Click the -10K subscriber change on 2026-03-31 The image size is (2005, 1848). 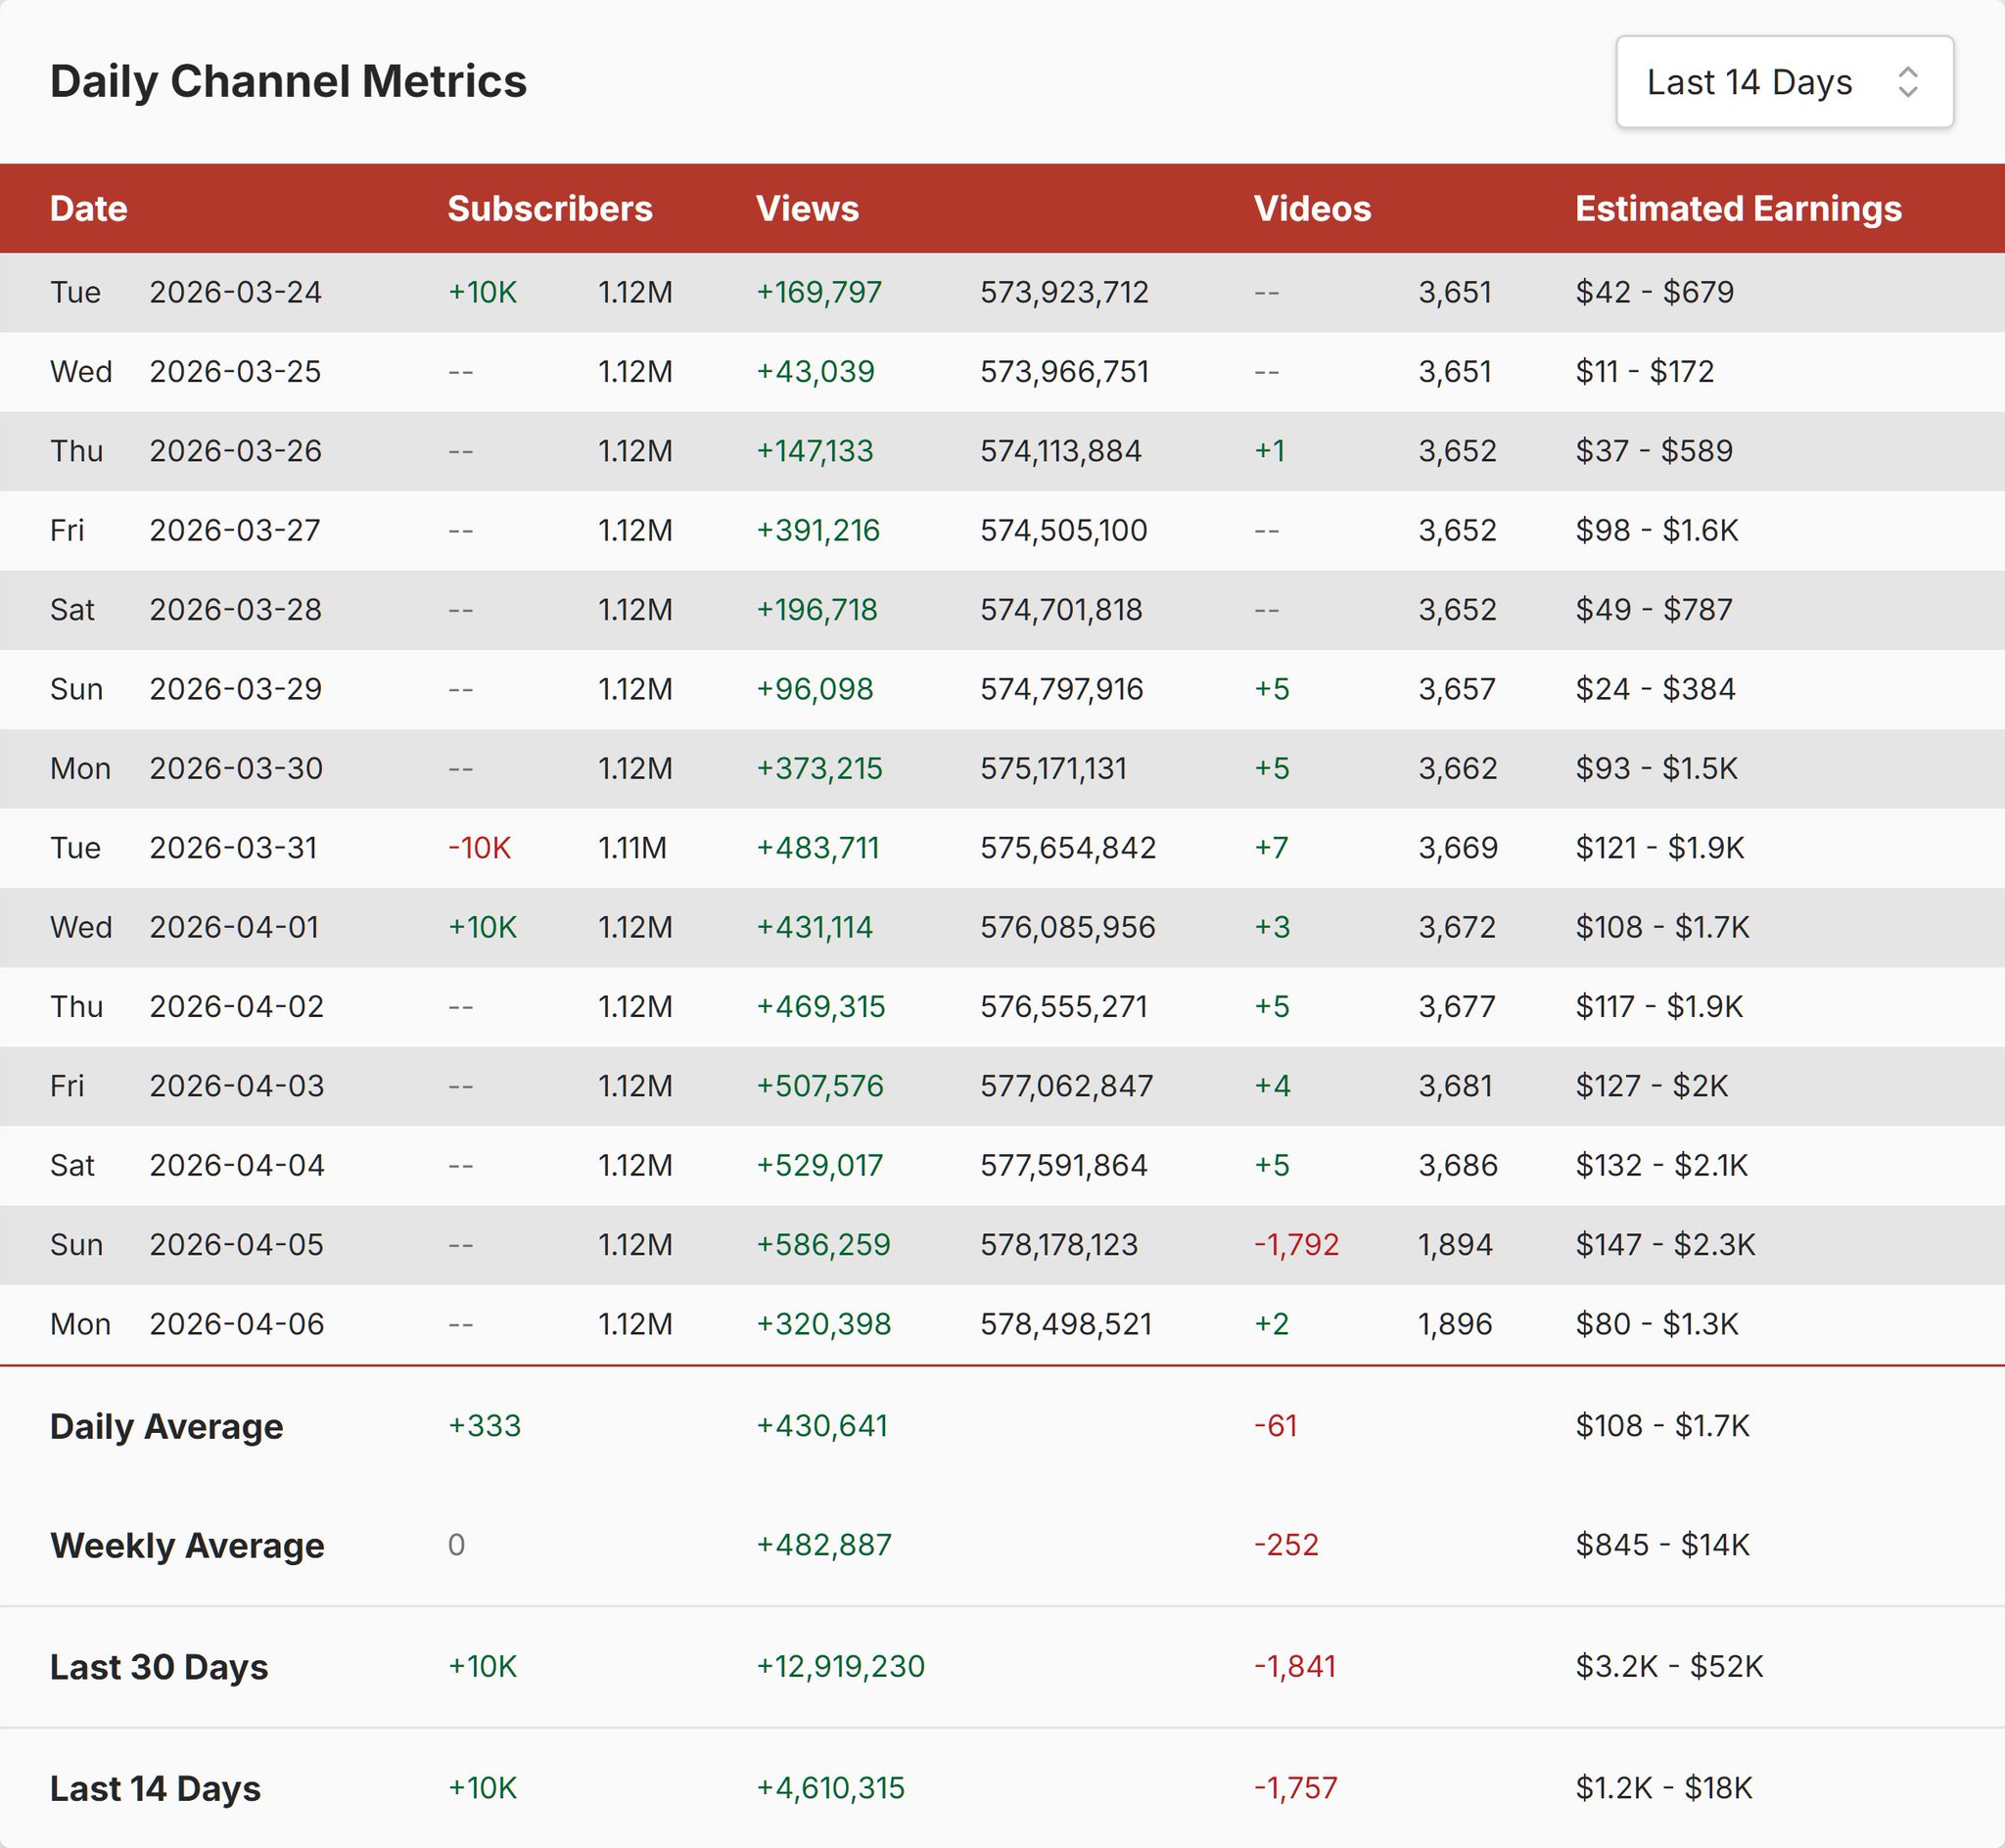(x=479, y=848)
